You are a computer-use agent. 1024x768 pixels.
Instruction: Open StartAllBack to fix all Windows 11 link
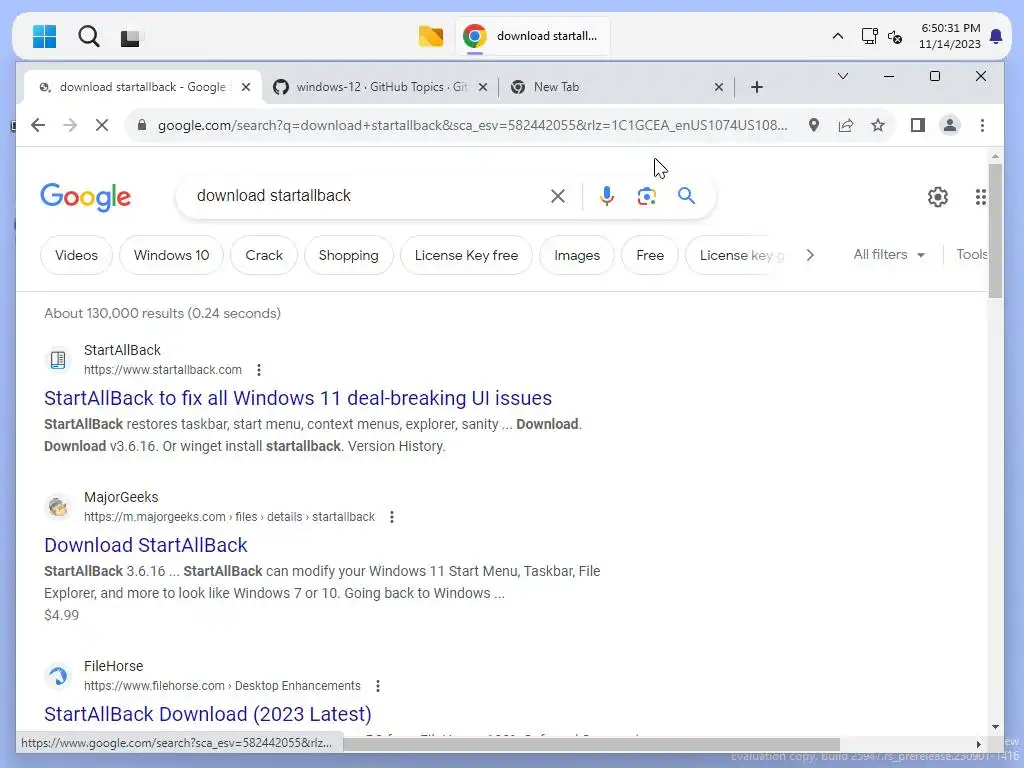coord(298,398)
